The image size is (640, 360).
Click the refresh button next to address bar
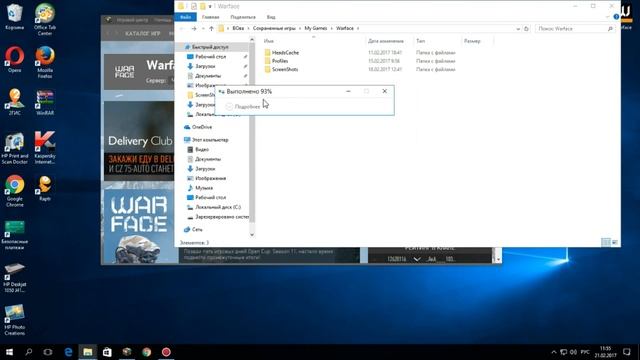click(x=526, y=29)
